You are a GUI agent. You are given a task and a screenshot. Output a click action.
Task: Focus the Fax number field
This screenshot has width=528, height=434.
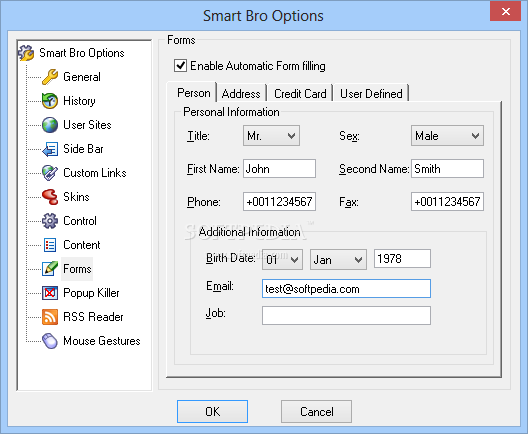447,202
